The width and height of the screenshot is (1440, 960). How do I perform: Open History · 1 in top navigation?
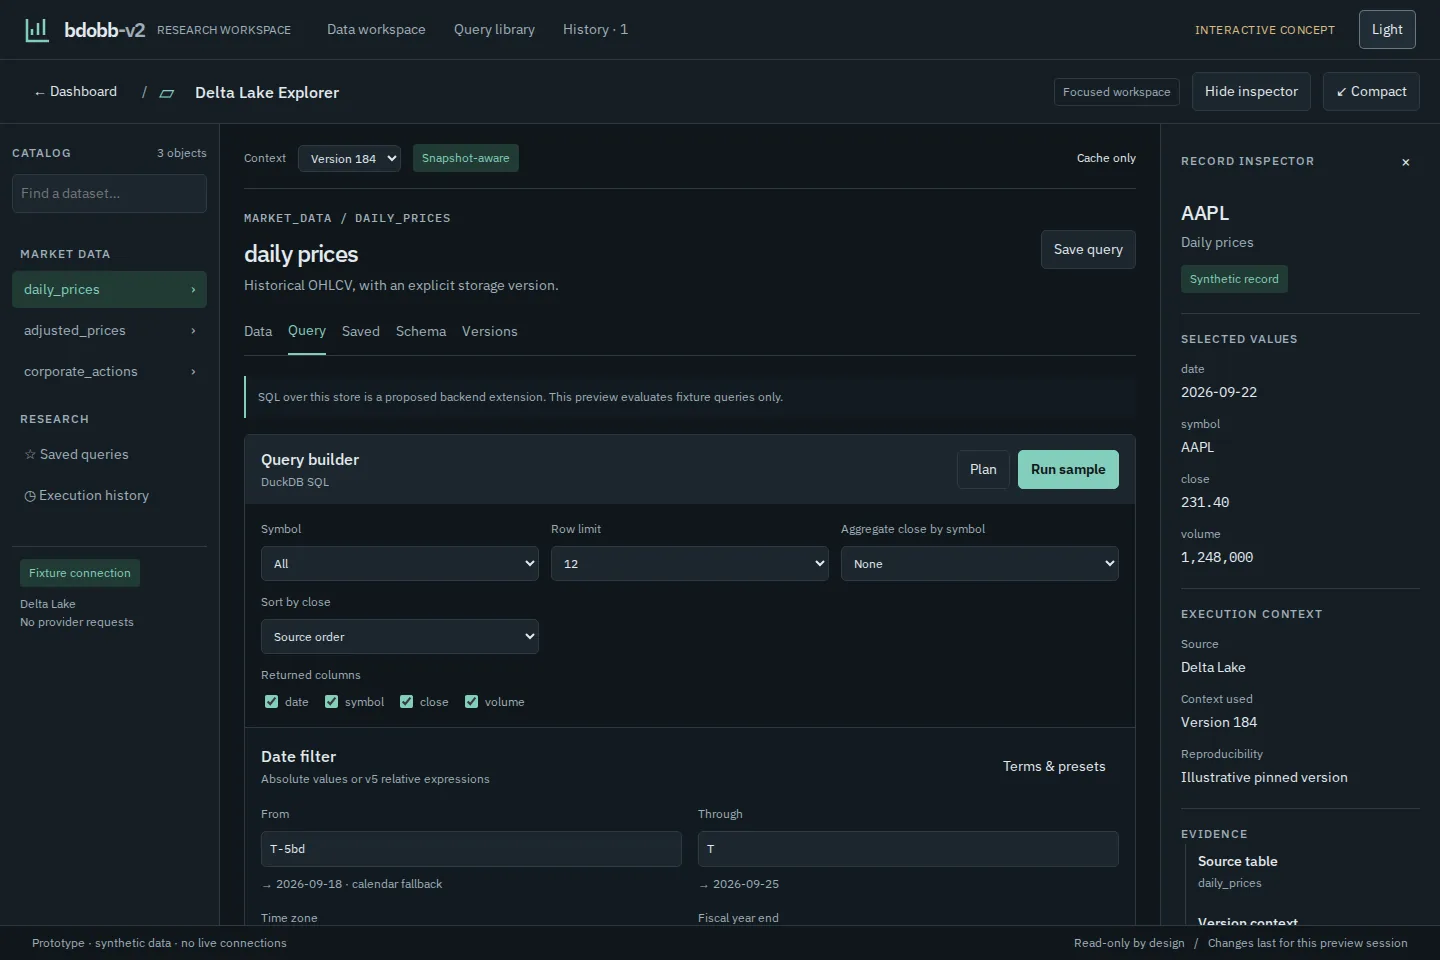pyautogui.click(x=595, y=29)
